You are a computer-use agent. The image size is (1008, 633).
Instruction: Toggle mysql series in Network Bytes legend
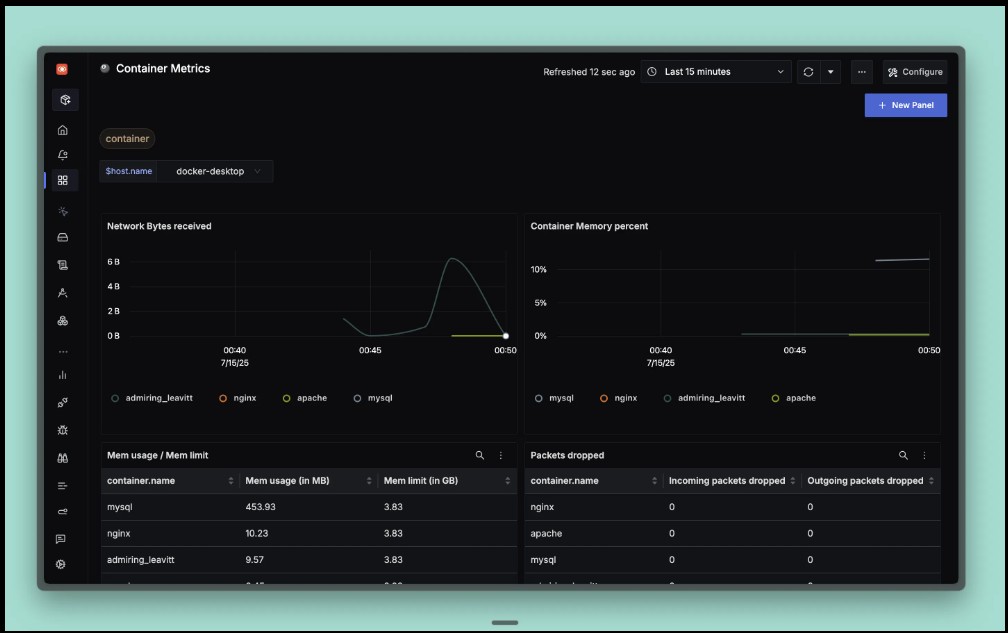pyautogui.click(x=373, y=398)
